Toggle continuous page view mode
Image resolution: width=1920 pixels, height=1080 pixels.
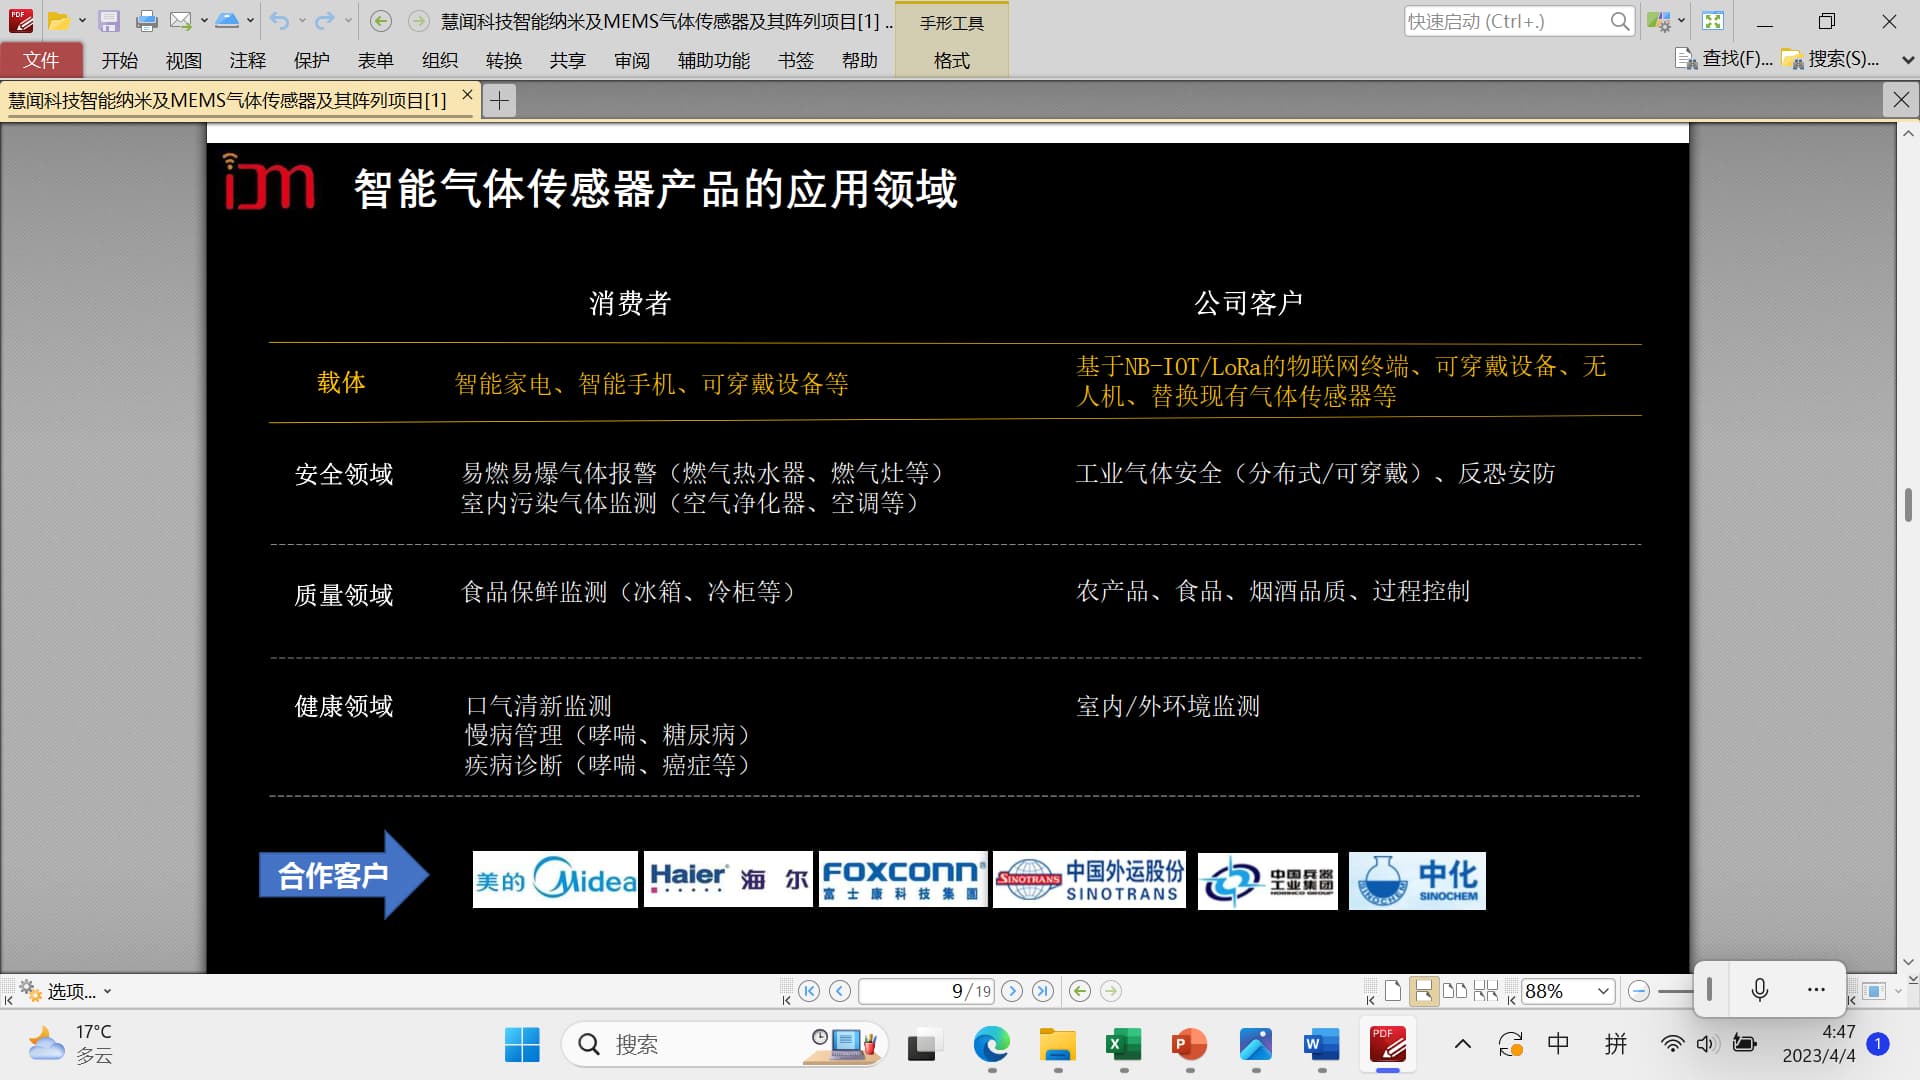(1423, 991)
